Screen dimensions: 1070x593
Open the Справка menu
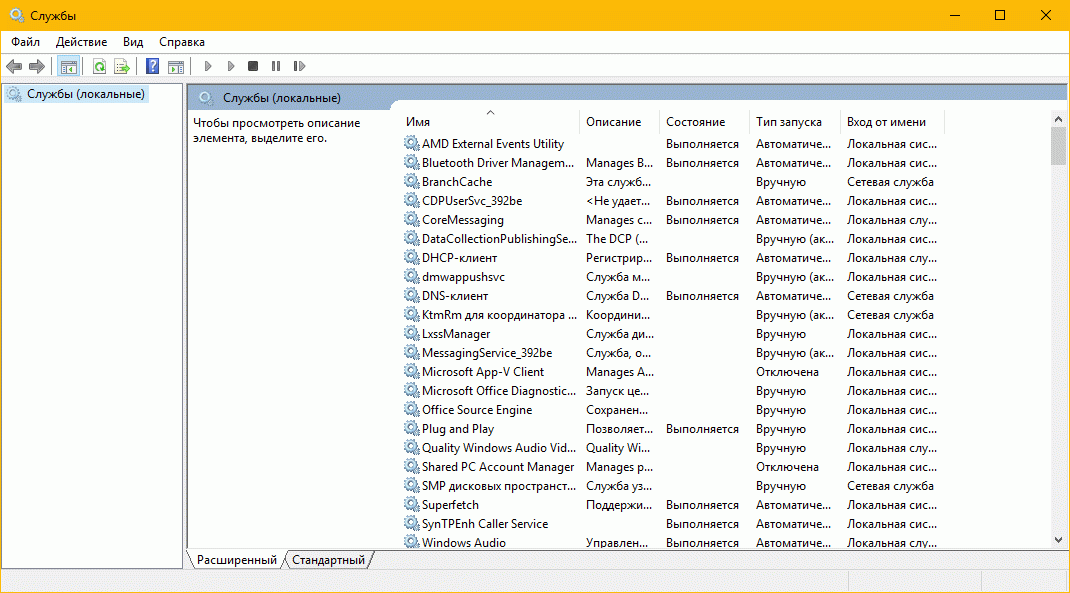coord(181,42)
